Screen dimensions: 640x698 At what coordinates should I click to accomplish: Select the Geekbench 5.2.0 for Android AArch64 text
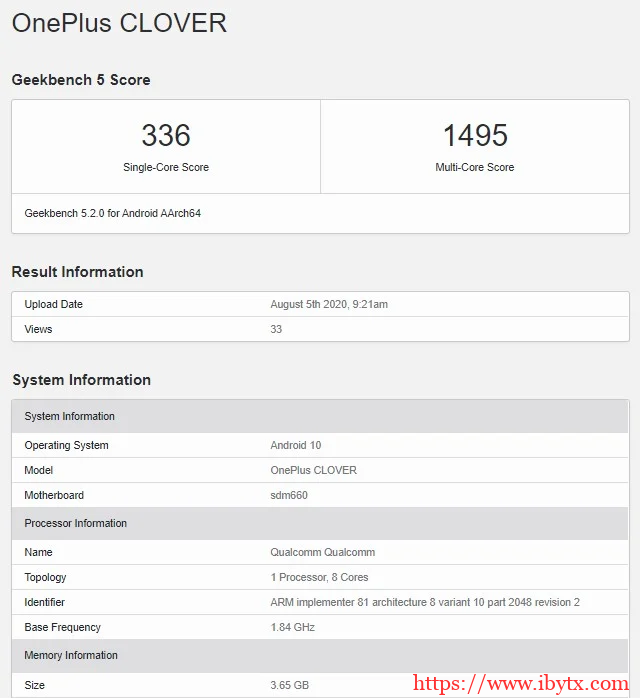pyautogui.click(x=113, y=213)
